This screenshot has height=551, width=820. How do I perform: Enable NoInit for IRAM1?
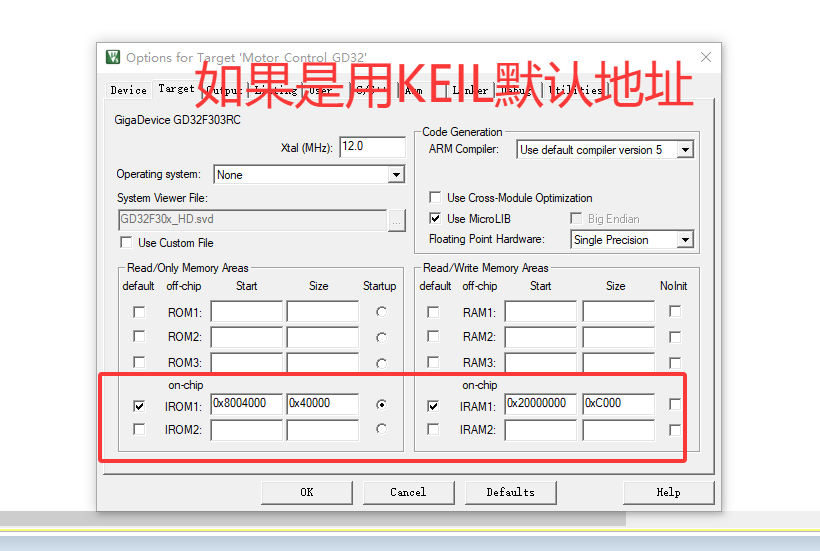pos(675,404)
